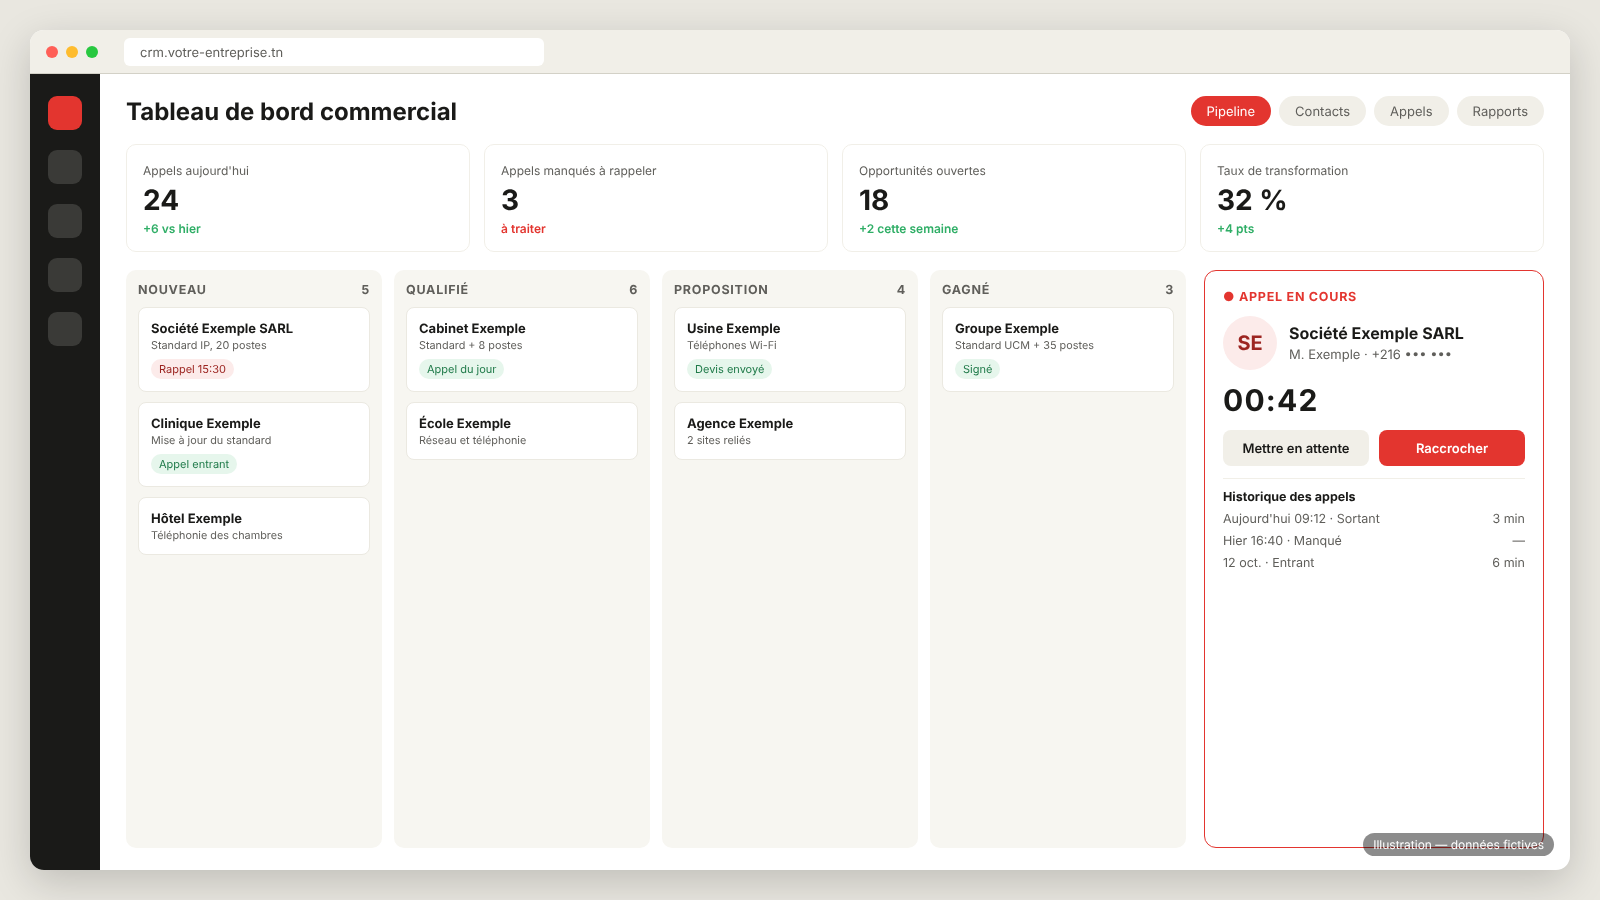The image size is (1600, 900).
Task: Click the Appel du jour tag
Action: [x=461, y=369]
